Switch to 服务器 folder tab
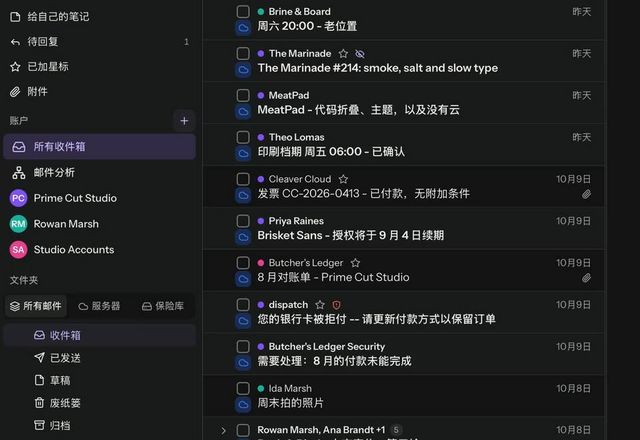Image resolution: width=640 pixels, height=440 pixels. (x=99, y=306)
